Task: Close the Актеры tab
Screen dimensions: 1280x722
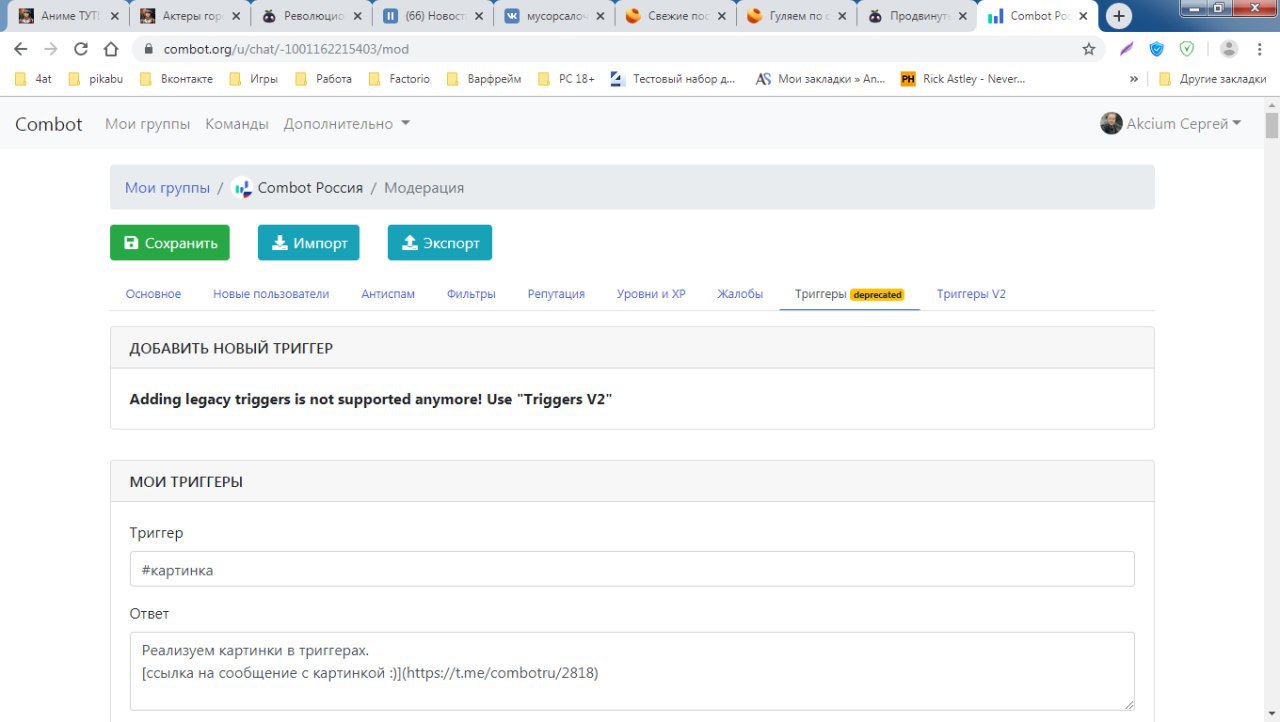Action: coord(235,16)
